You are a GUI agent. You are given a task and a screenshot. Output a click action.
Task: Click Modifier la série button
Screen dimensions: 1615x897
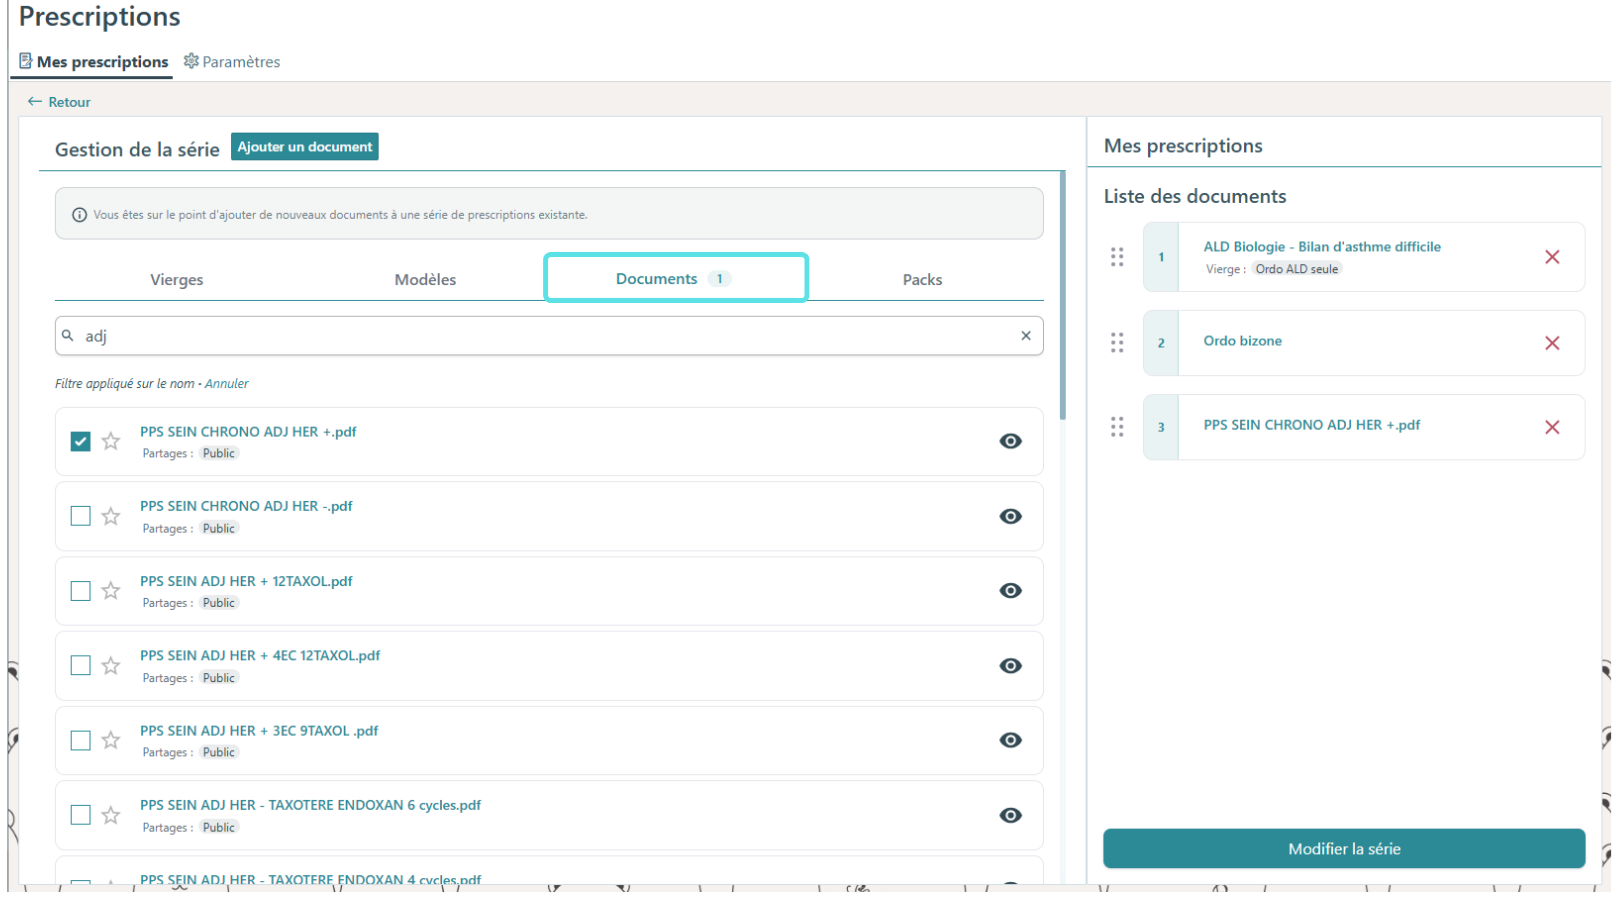(1344, 849)
